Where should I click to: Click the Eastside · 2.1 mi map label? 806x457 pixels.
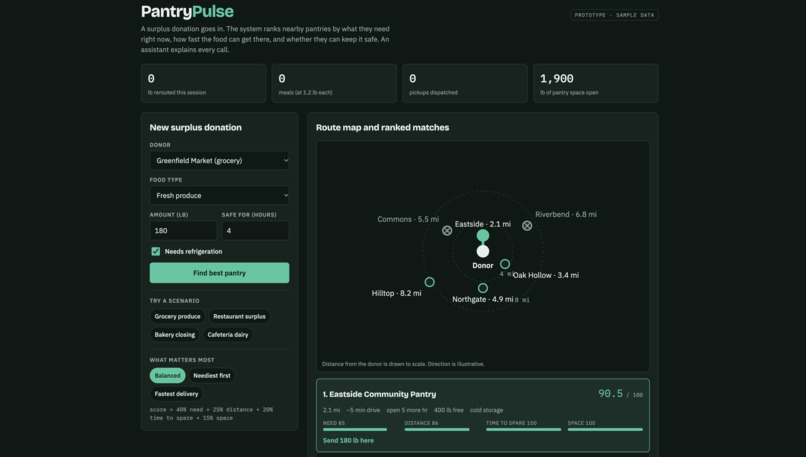pos(483,224)
